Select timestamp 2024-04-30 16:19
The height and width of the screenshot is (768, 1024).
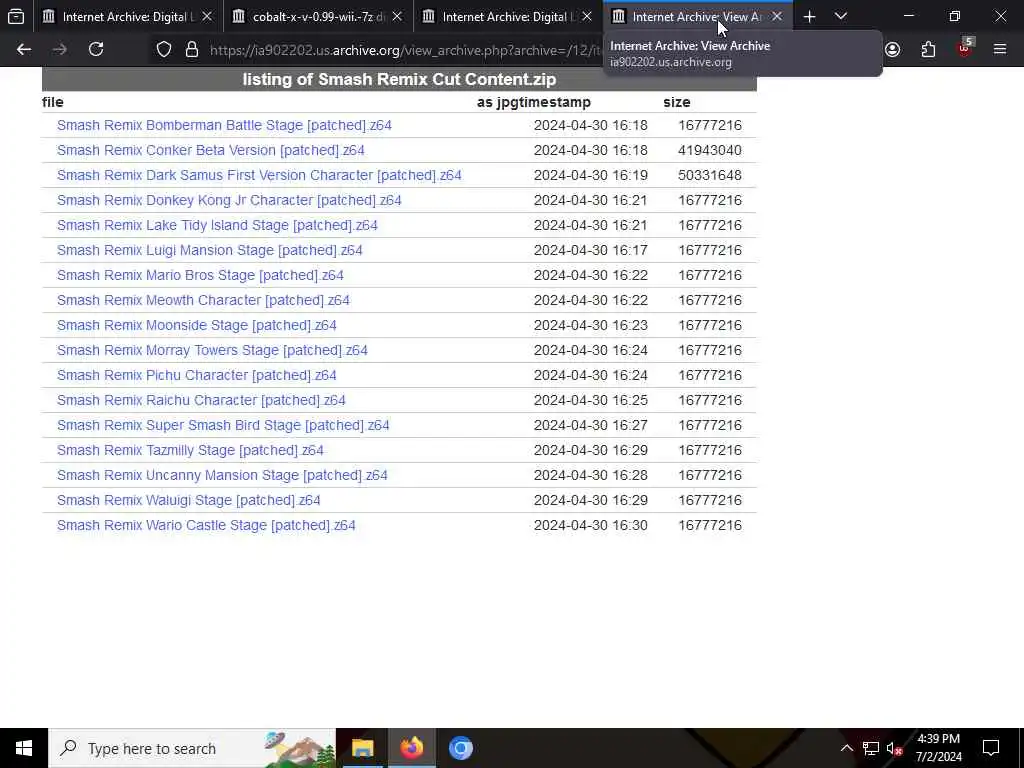pyautogui.click(x=590, y=175)
